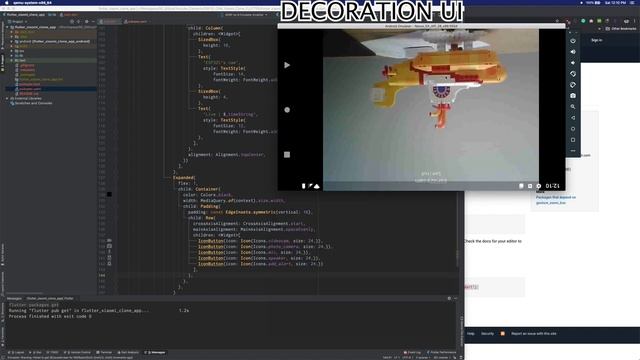Expand External Libraries in the project tree
This screenshot has height=360, width=640.
point(7,98)
